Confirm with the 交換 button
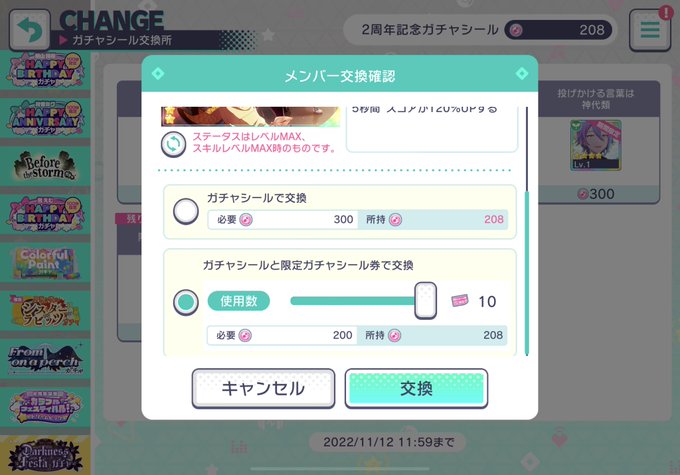This screenshot has width=680, height=475. (x=416, y=388)
